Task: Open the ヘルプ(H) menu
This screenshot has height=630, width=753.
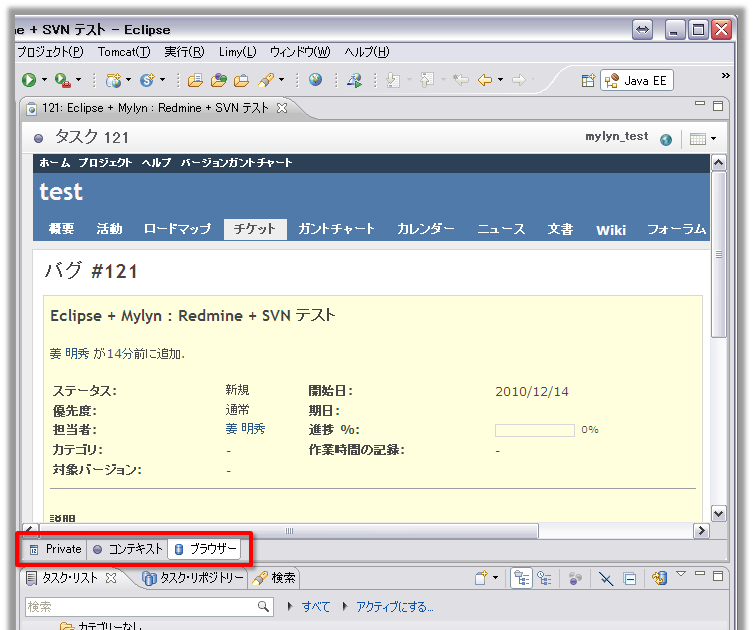Action: coord(367,51)
